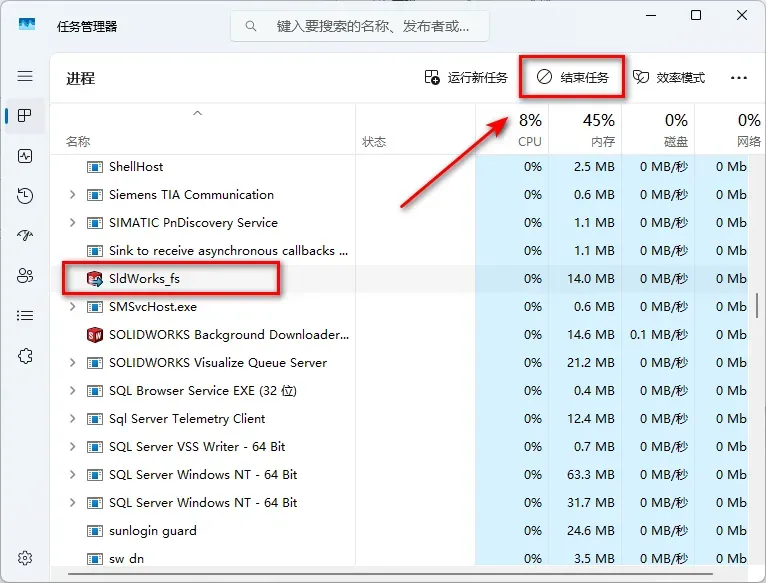Click the sw_dn process icon
Image resolution: width=766 pixels, height=583 pixels.
[x=95, y=559]
